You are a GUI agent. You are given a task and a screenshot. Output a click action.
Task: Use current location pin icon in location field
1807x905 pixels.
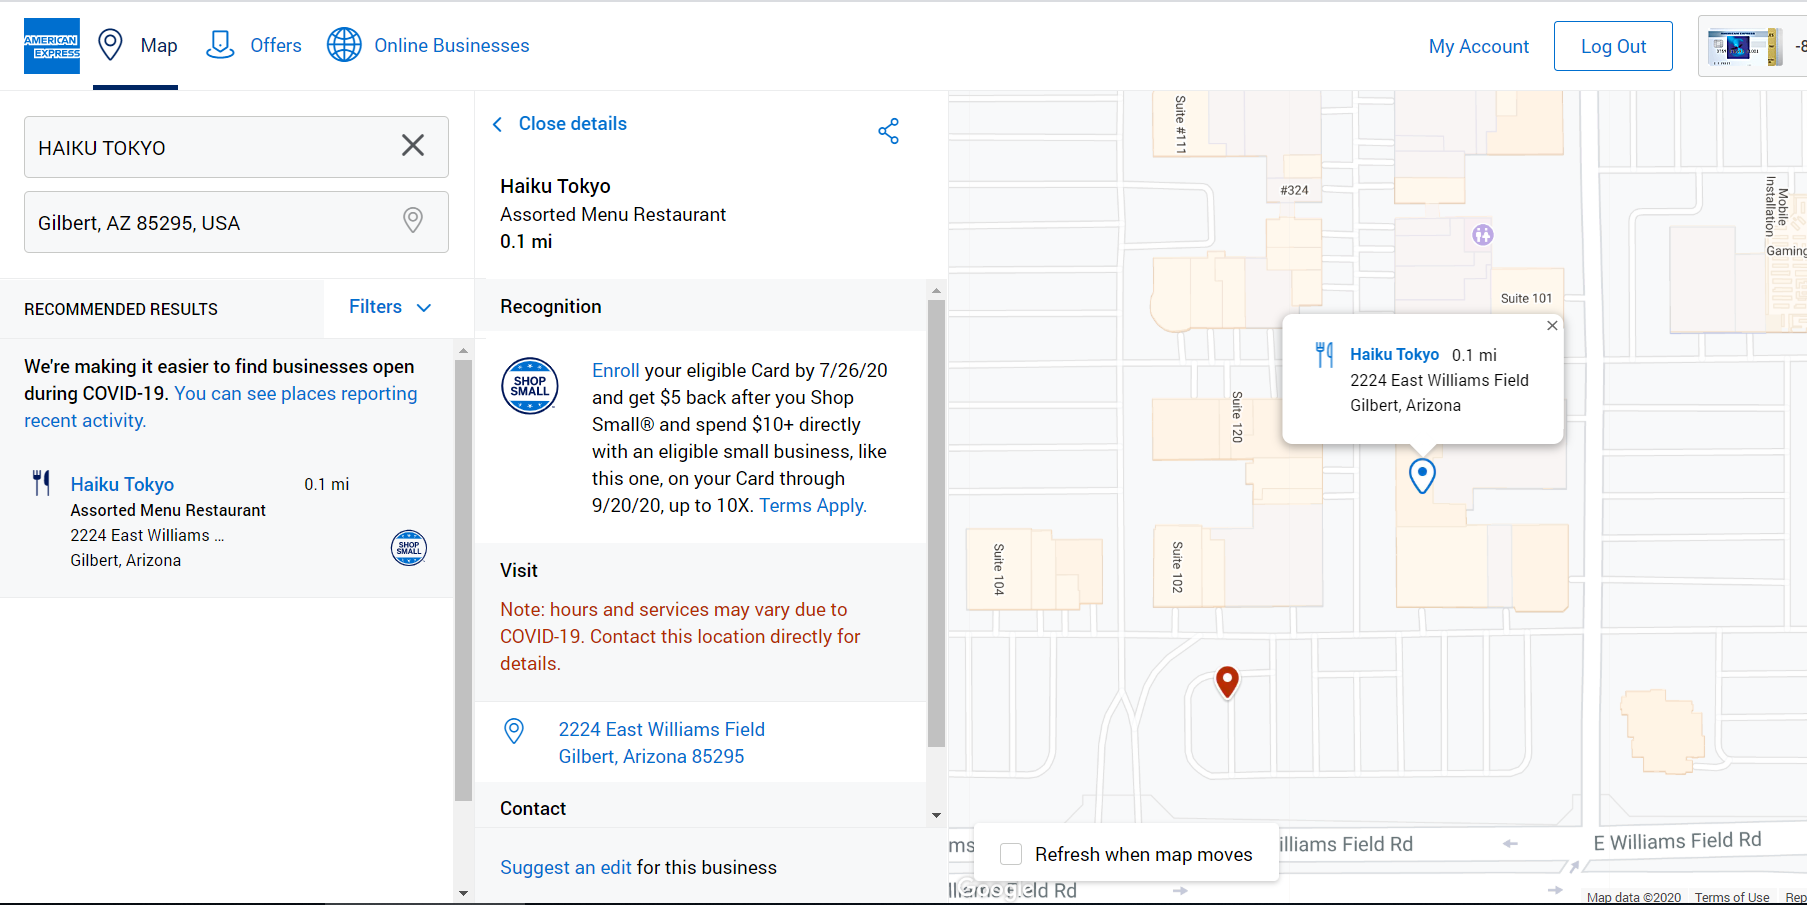click(413, 220)
